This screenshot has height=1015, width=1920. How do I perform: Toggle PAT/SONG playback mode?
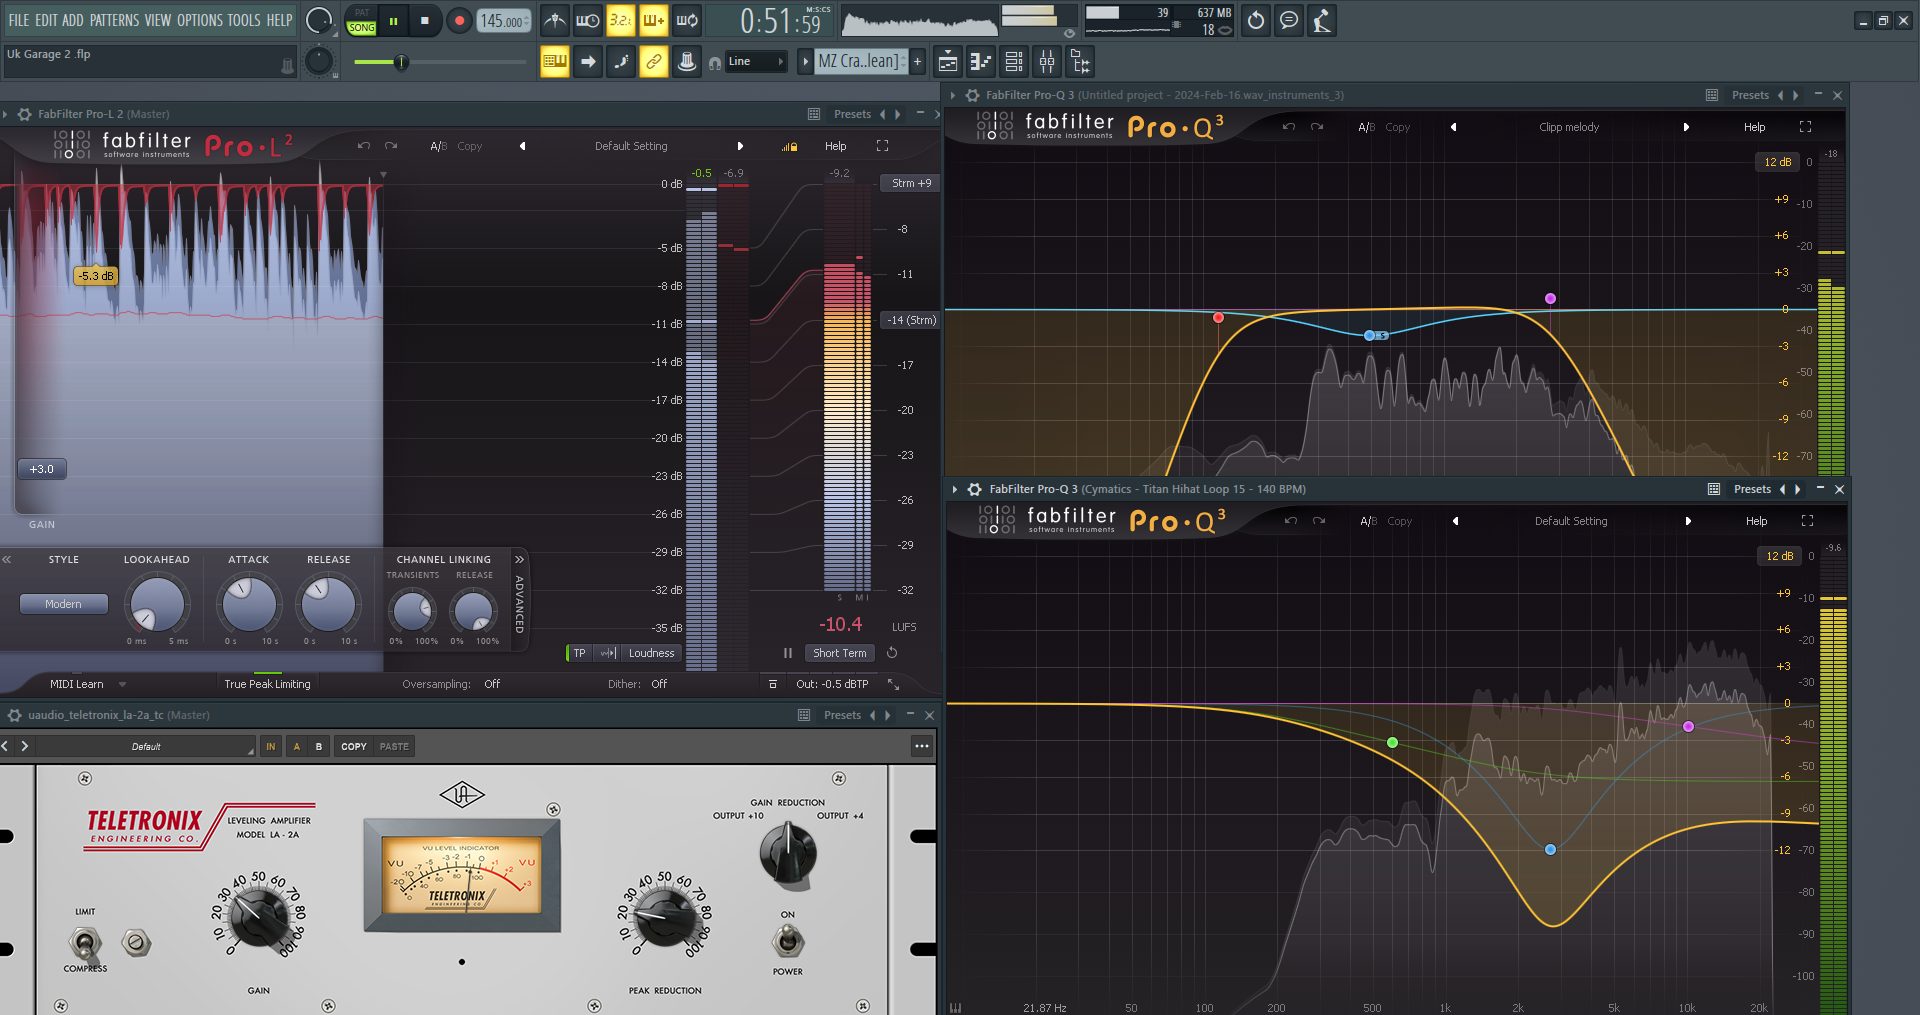click(x=361, y=20)
